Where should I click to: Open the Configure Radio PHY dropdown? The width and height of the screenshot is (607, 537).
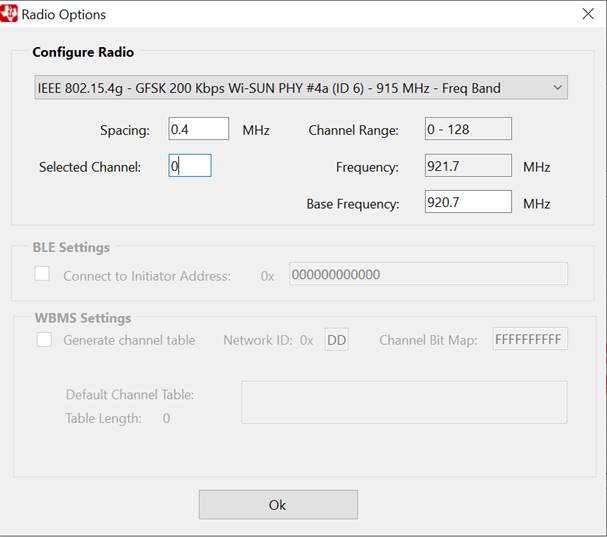pyautogui.click(x=300, y=88)
